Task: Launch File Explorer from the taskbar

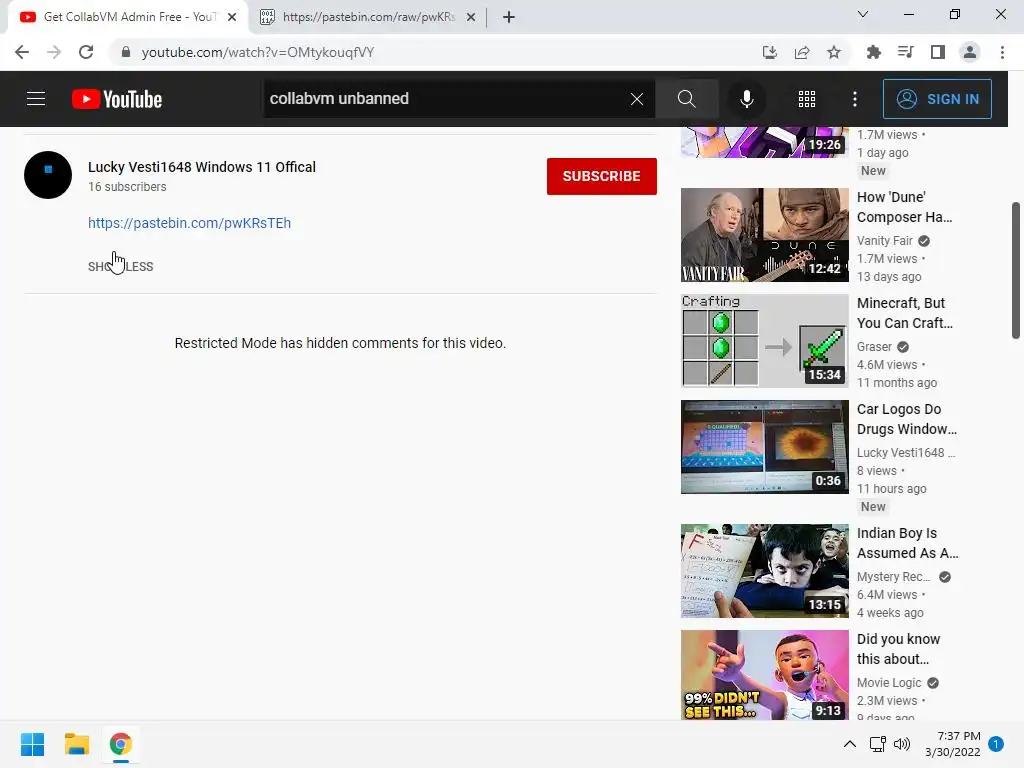Action: 76,744
